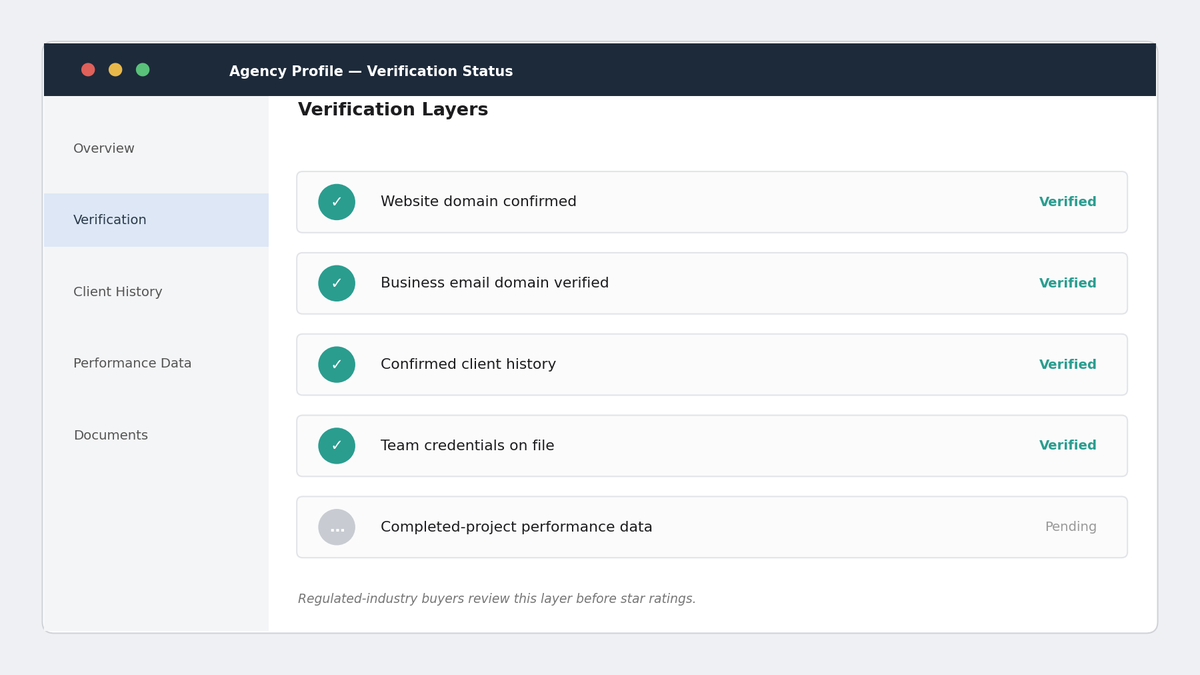Click the Agency Profile window title
1200x675 pixels.
coord(371,72)
